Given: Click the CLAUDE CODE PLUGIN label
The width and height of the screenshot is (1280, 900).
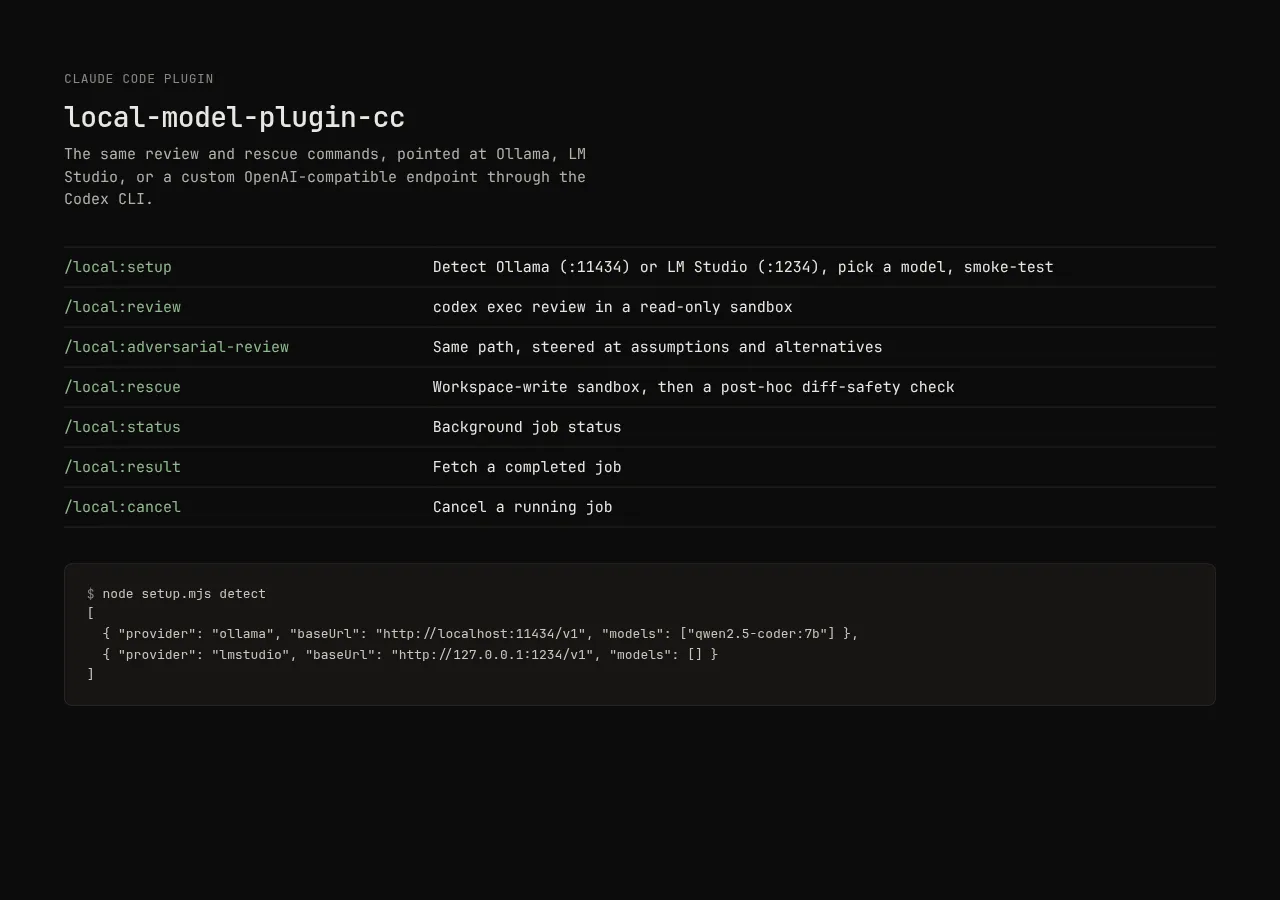Looking at the screenshot, I should point(139,79).
